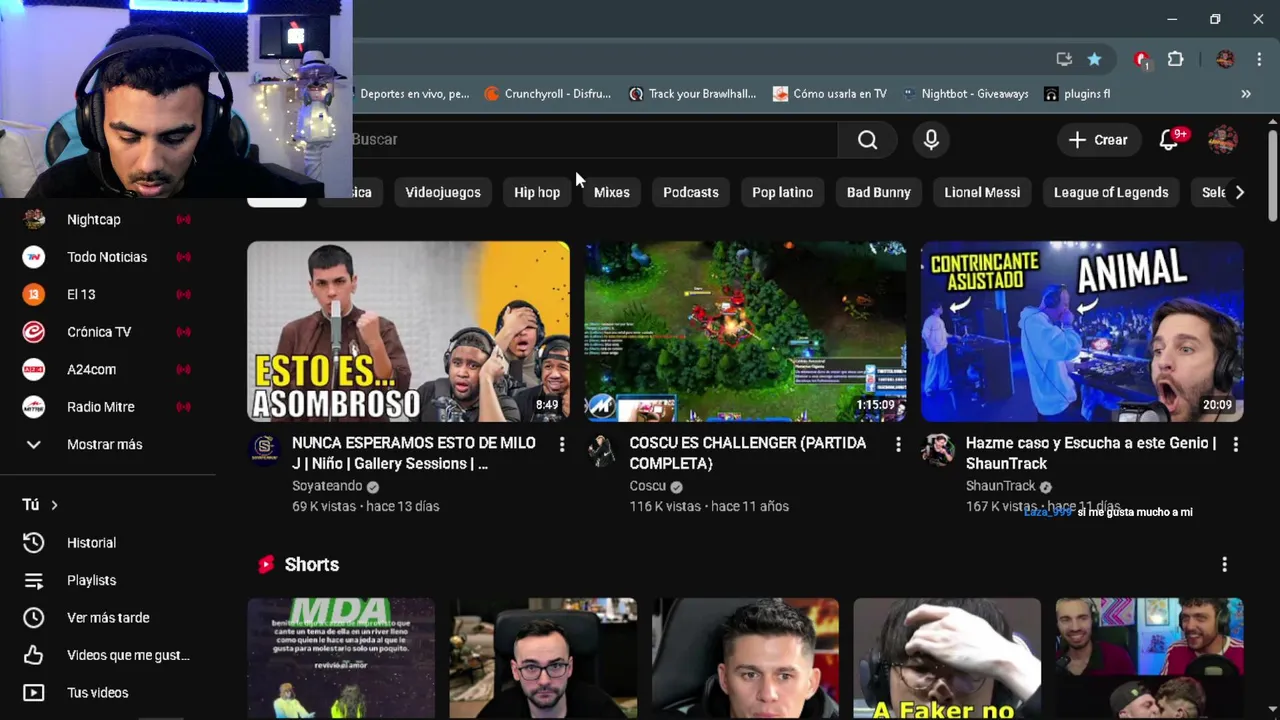Select the Pop latino filter chip
The image size is (1280, 720).
782,192
